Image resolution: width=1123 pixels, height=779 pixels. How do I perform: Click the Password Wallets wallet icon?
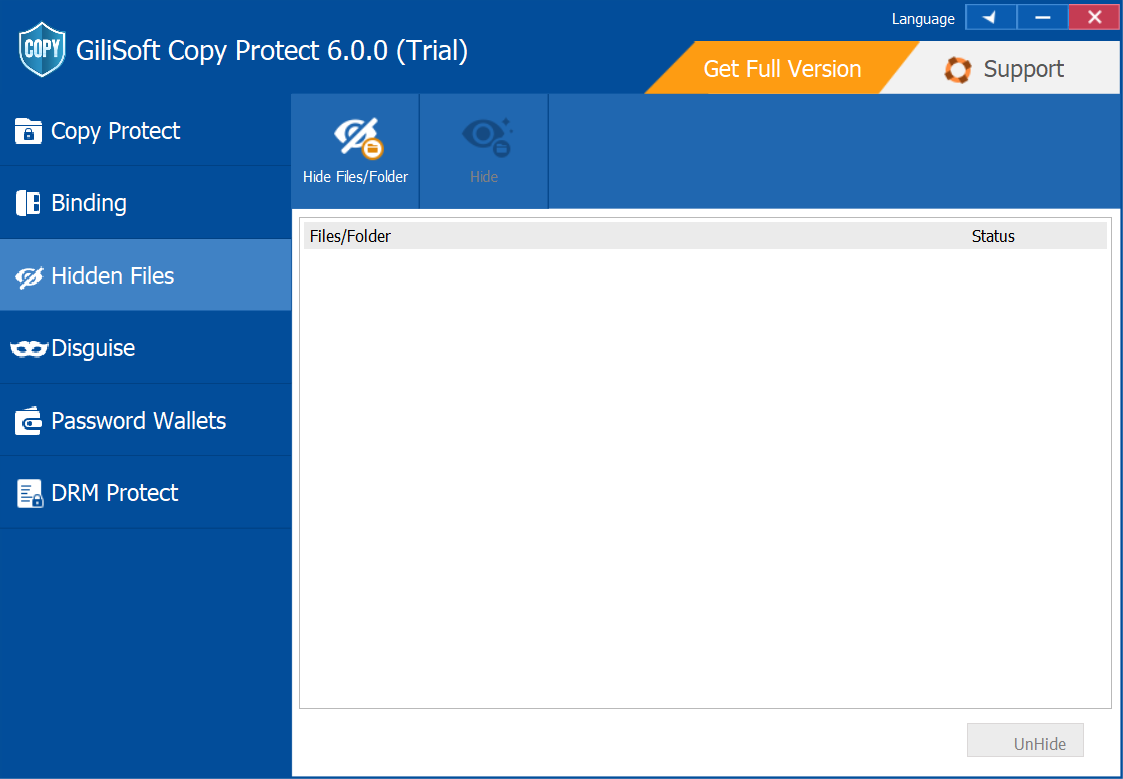coord(28,421)
